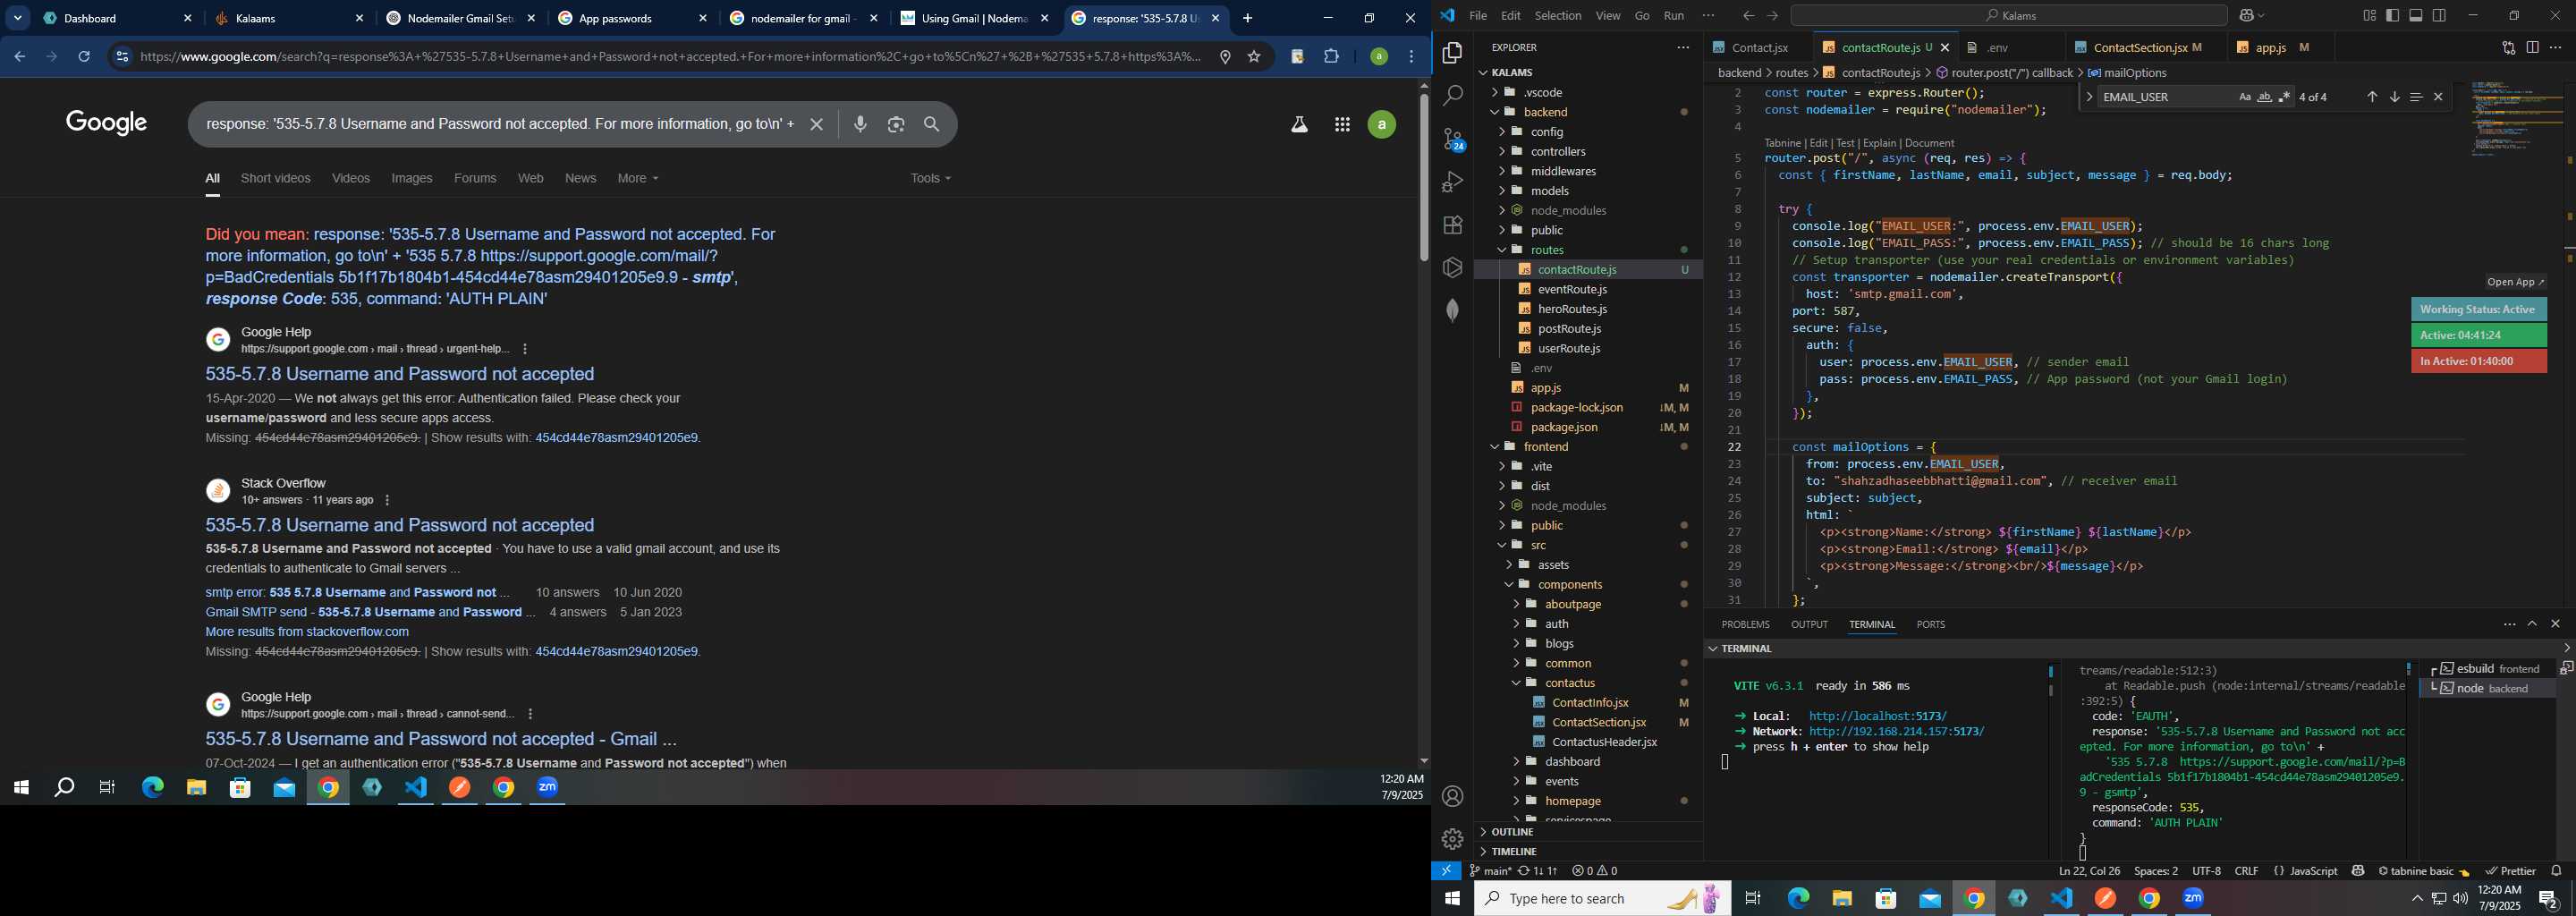Switch to App passwords Chrome tab

(633, 18)
